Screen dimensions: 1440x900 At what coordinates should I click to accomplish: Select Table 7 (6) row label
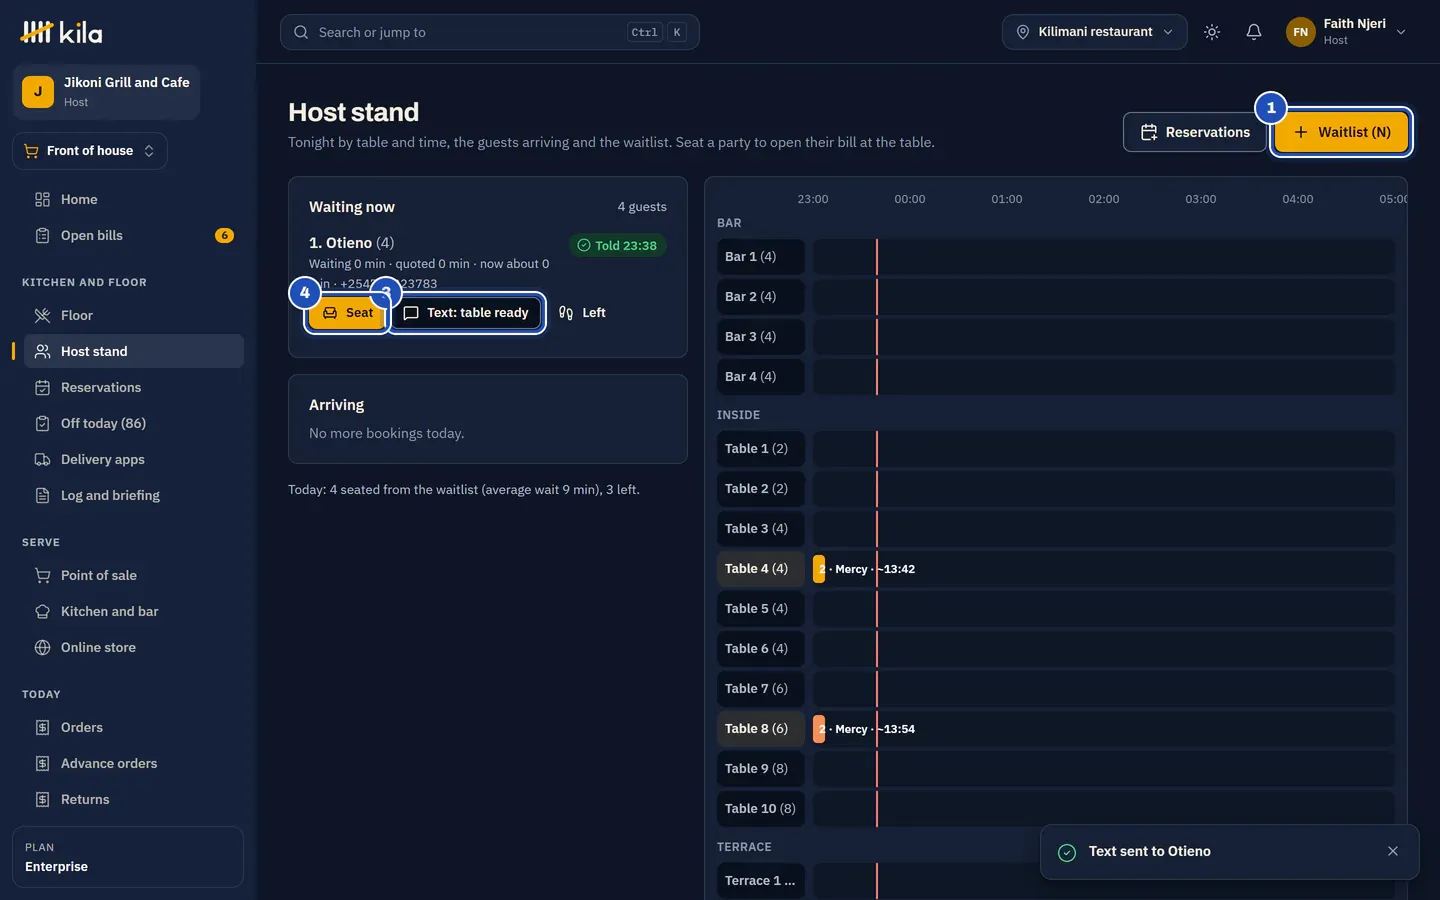tap(760, 689)
